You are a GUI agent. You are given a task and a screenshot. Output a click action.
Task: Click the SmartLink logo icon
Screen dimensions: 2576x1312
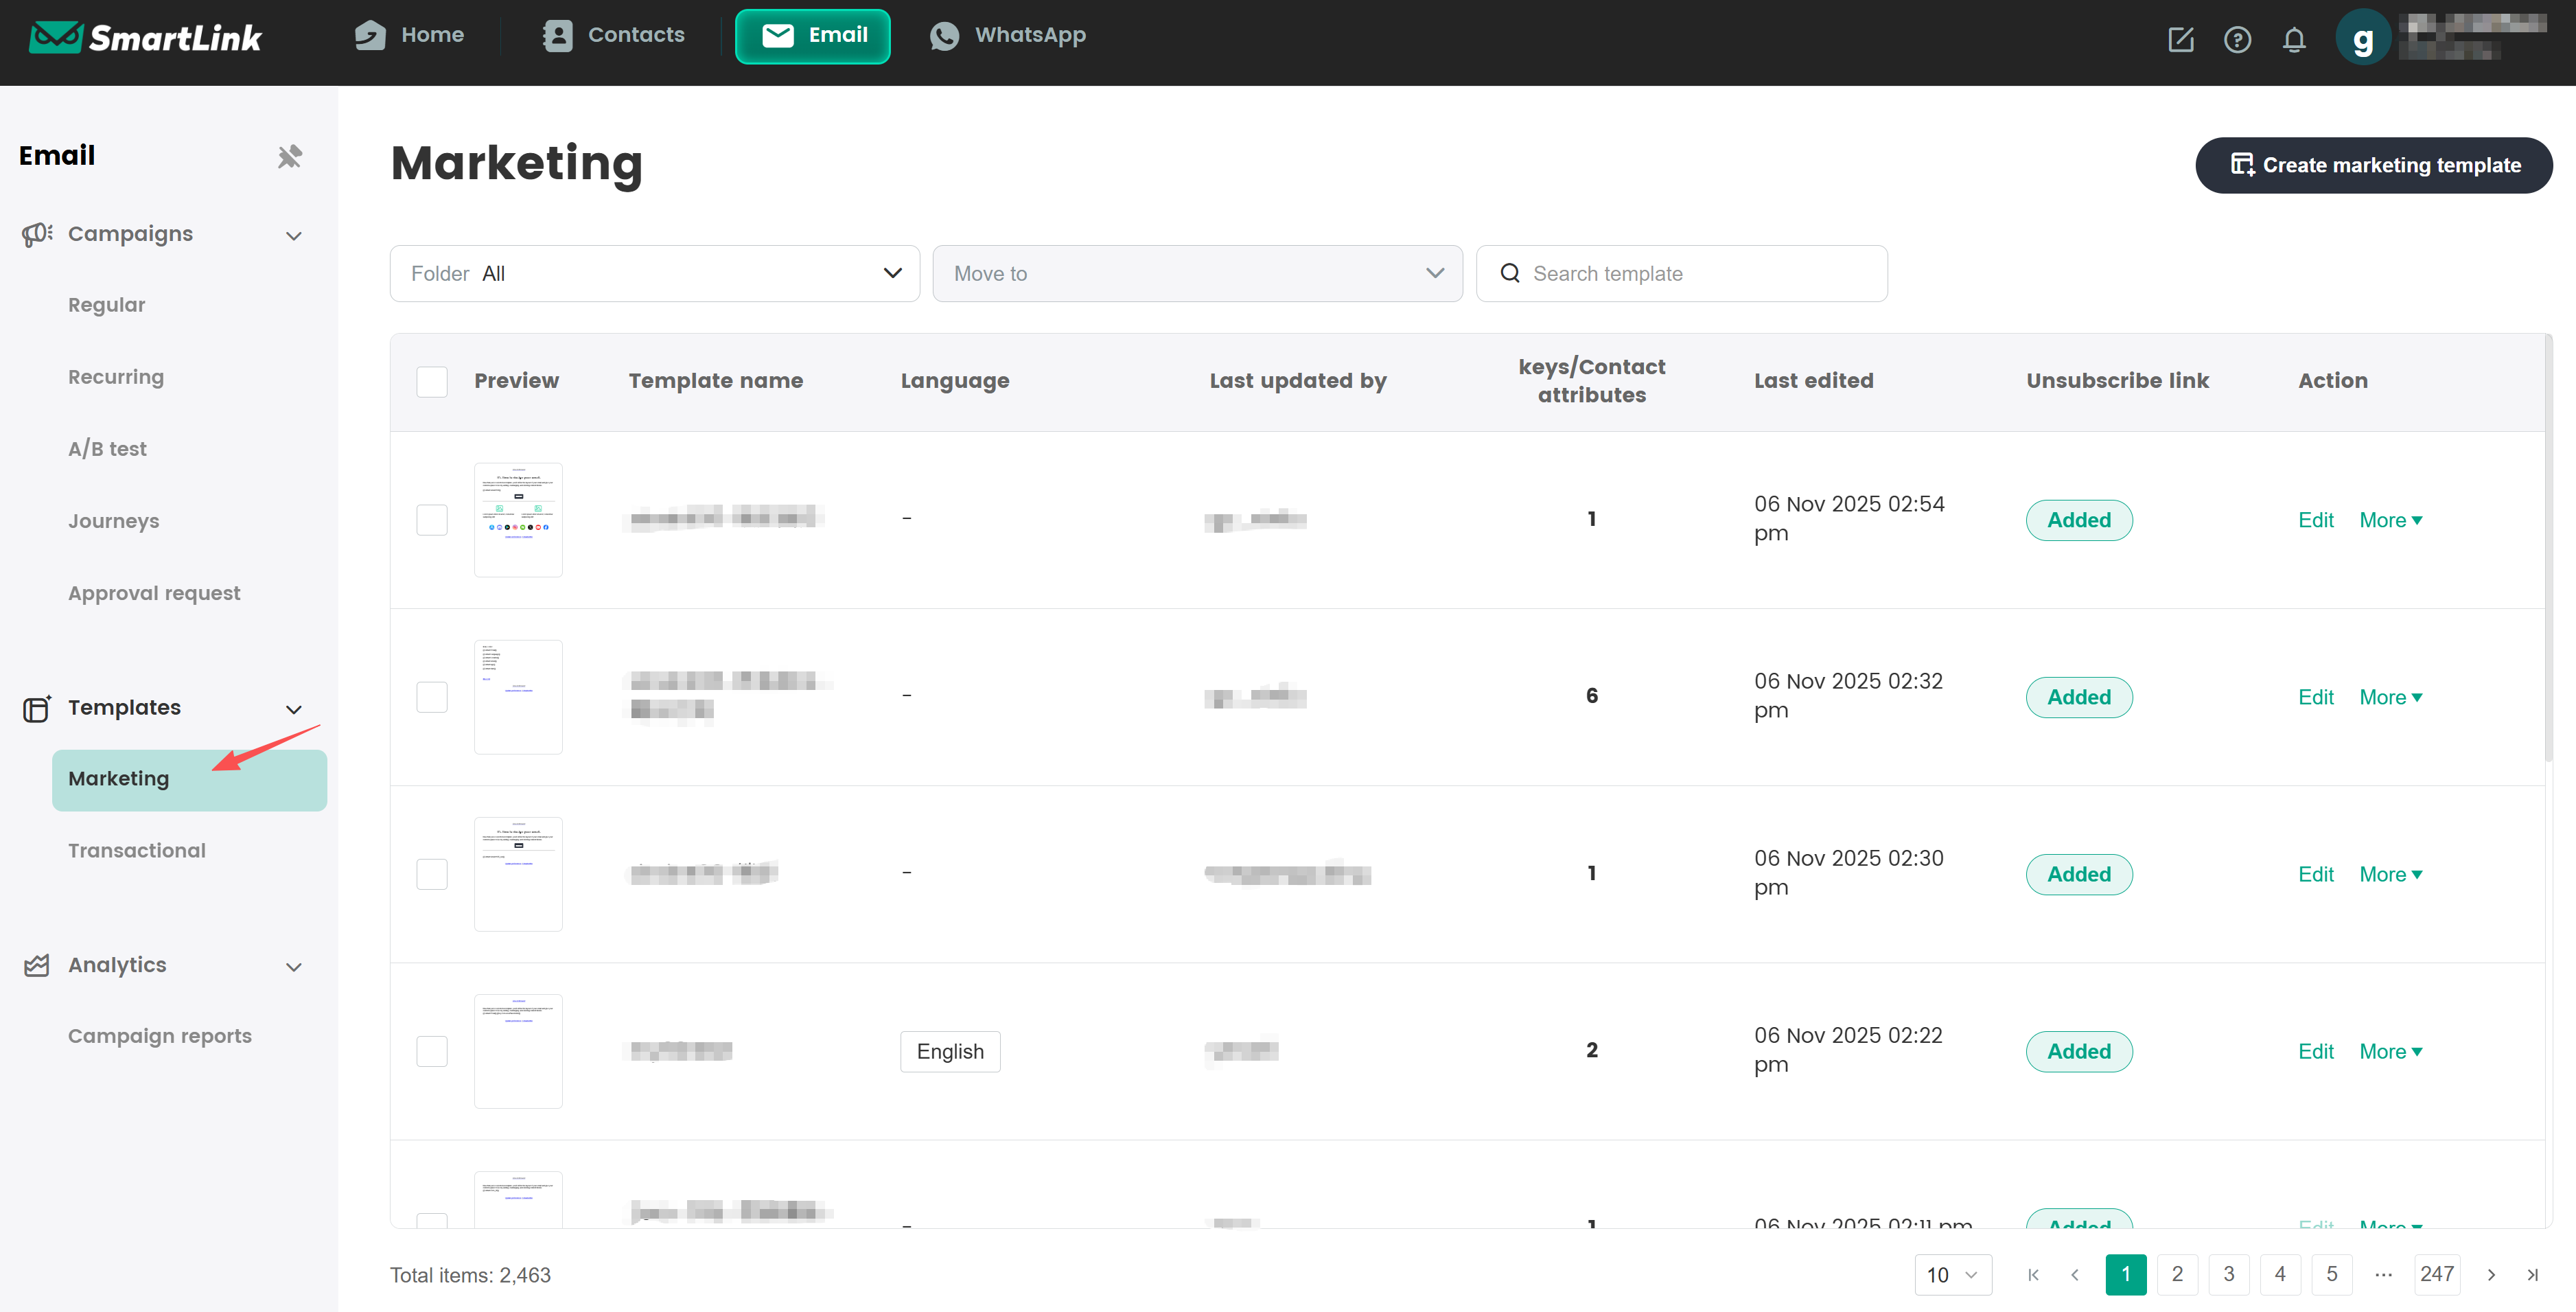pos(55,37)
